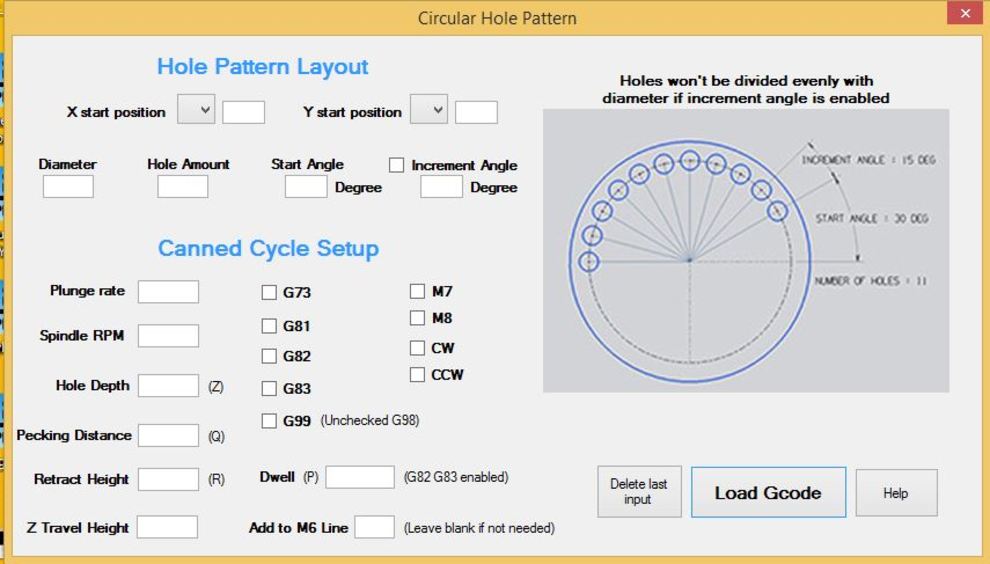
Task: Select CCW spindle direction checkbox
Action: (417, 375)
